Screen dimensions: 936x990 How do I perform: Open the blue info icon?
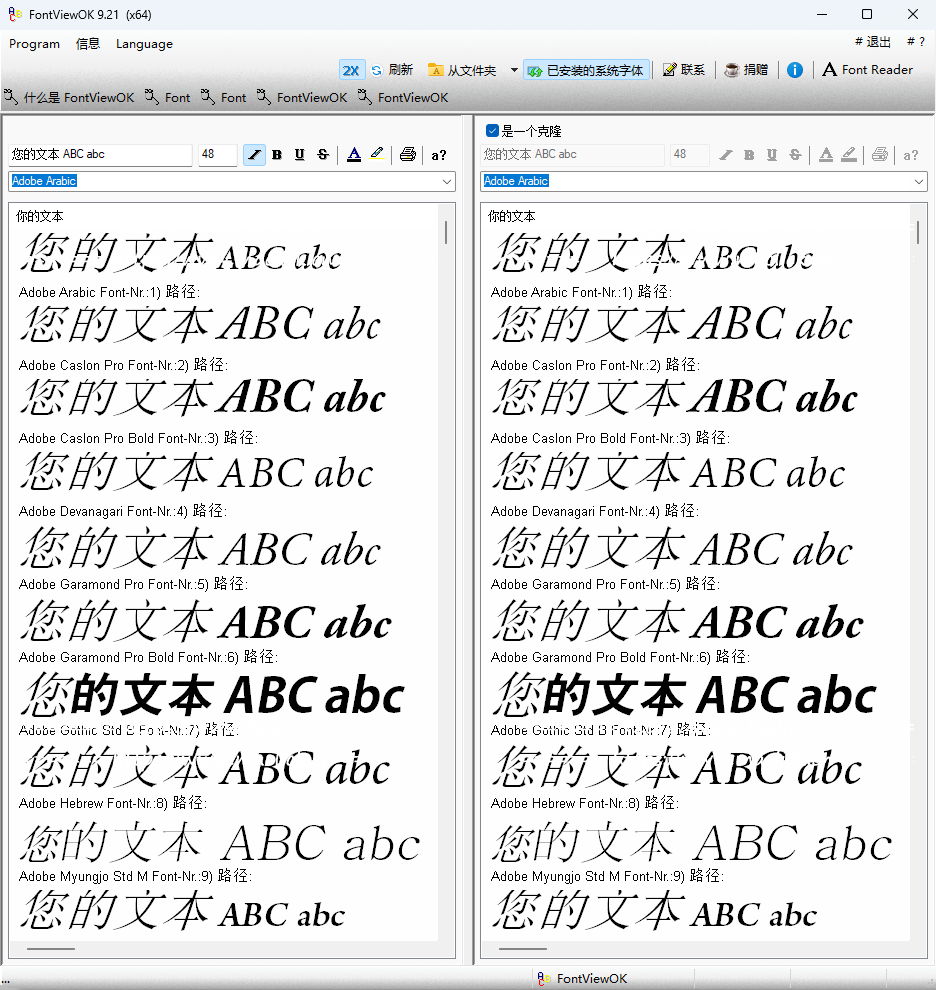tap(795, 70)
